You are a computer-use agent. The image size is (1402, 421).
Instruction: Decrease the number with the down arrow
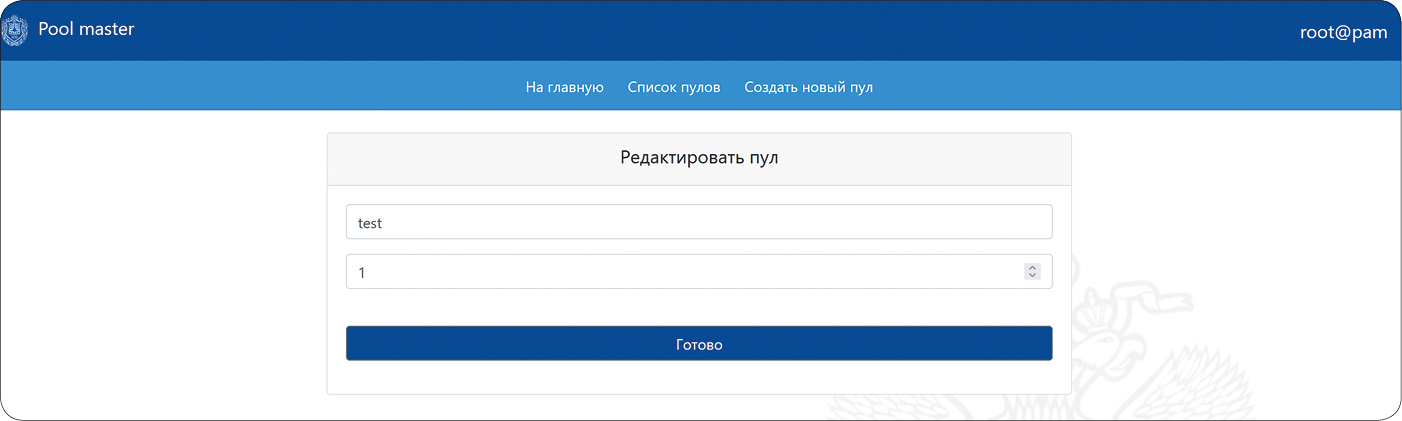click(1032, 276)
